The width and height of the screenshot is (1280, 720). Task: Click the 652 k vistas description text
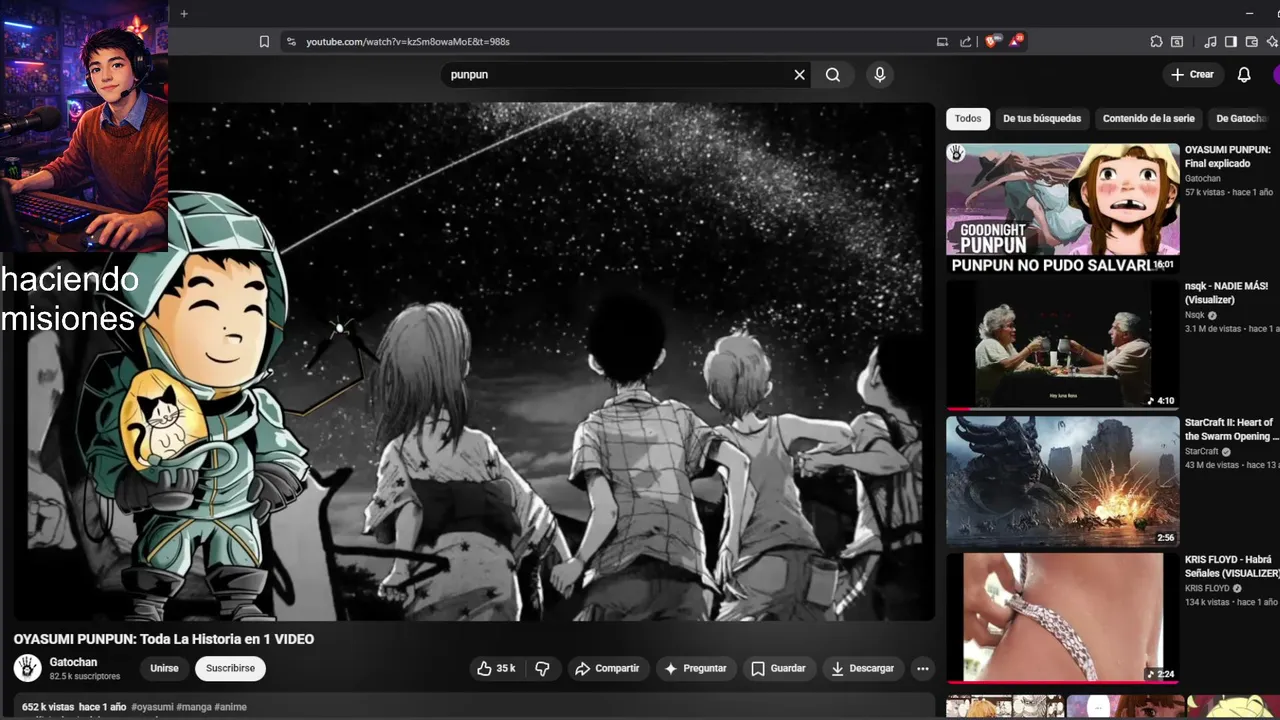(x=48, y=707)
